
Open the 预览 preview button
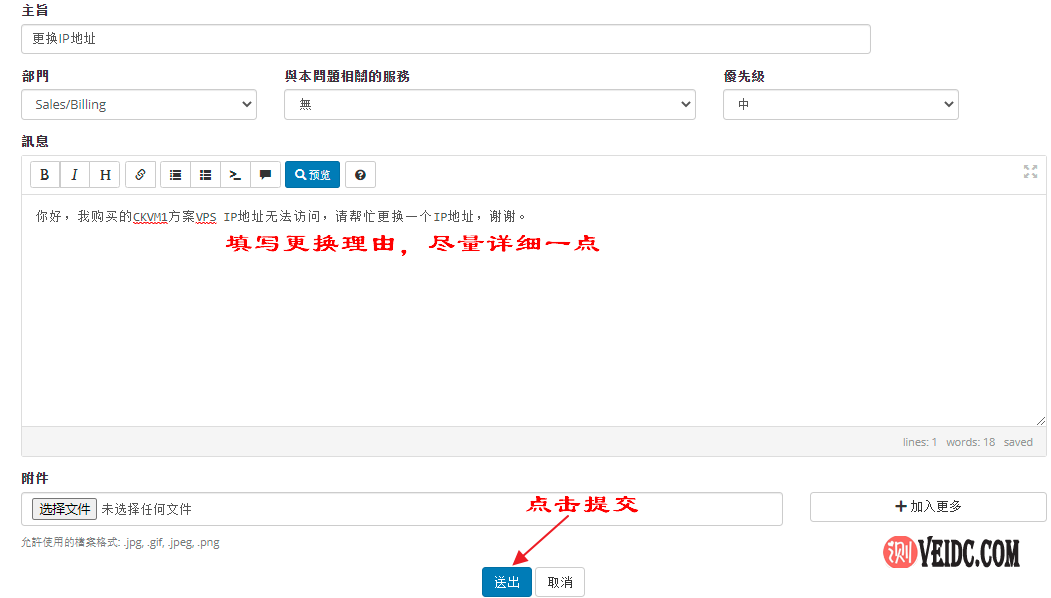[312, 175]
